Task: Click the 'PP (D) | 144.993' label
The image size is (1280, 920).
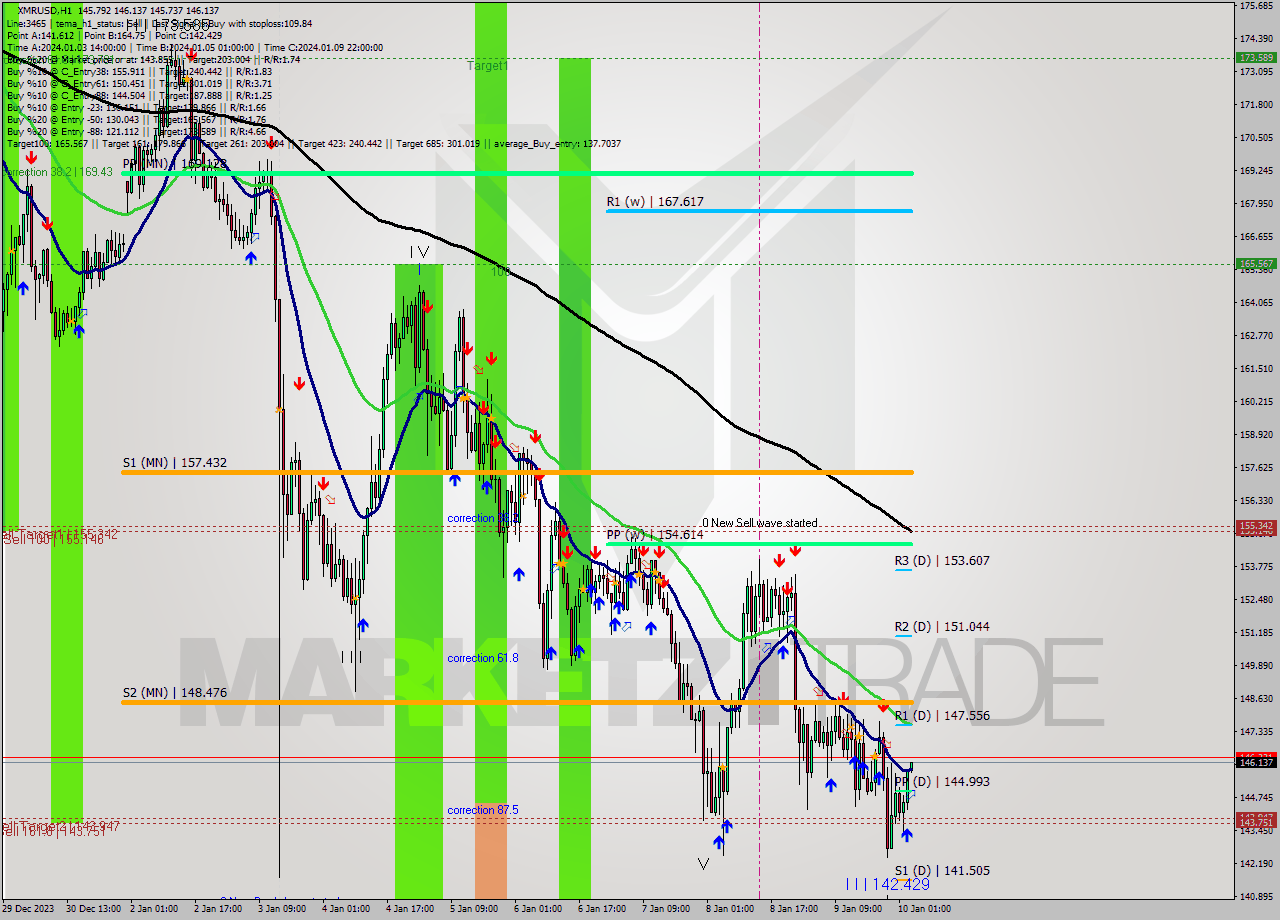Action: [942, 781]
